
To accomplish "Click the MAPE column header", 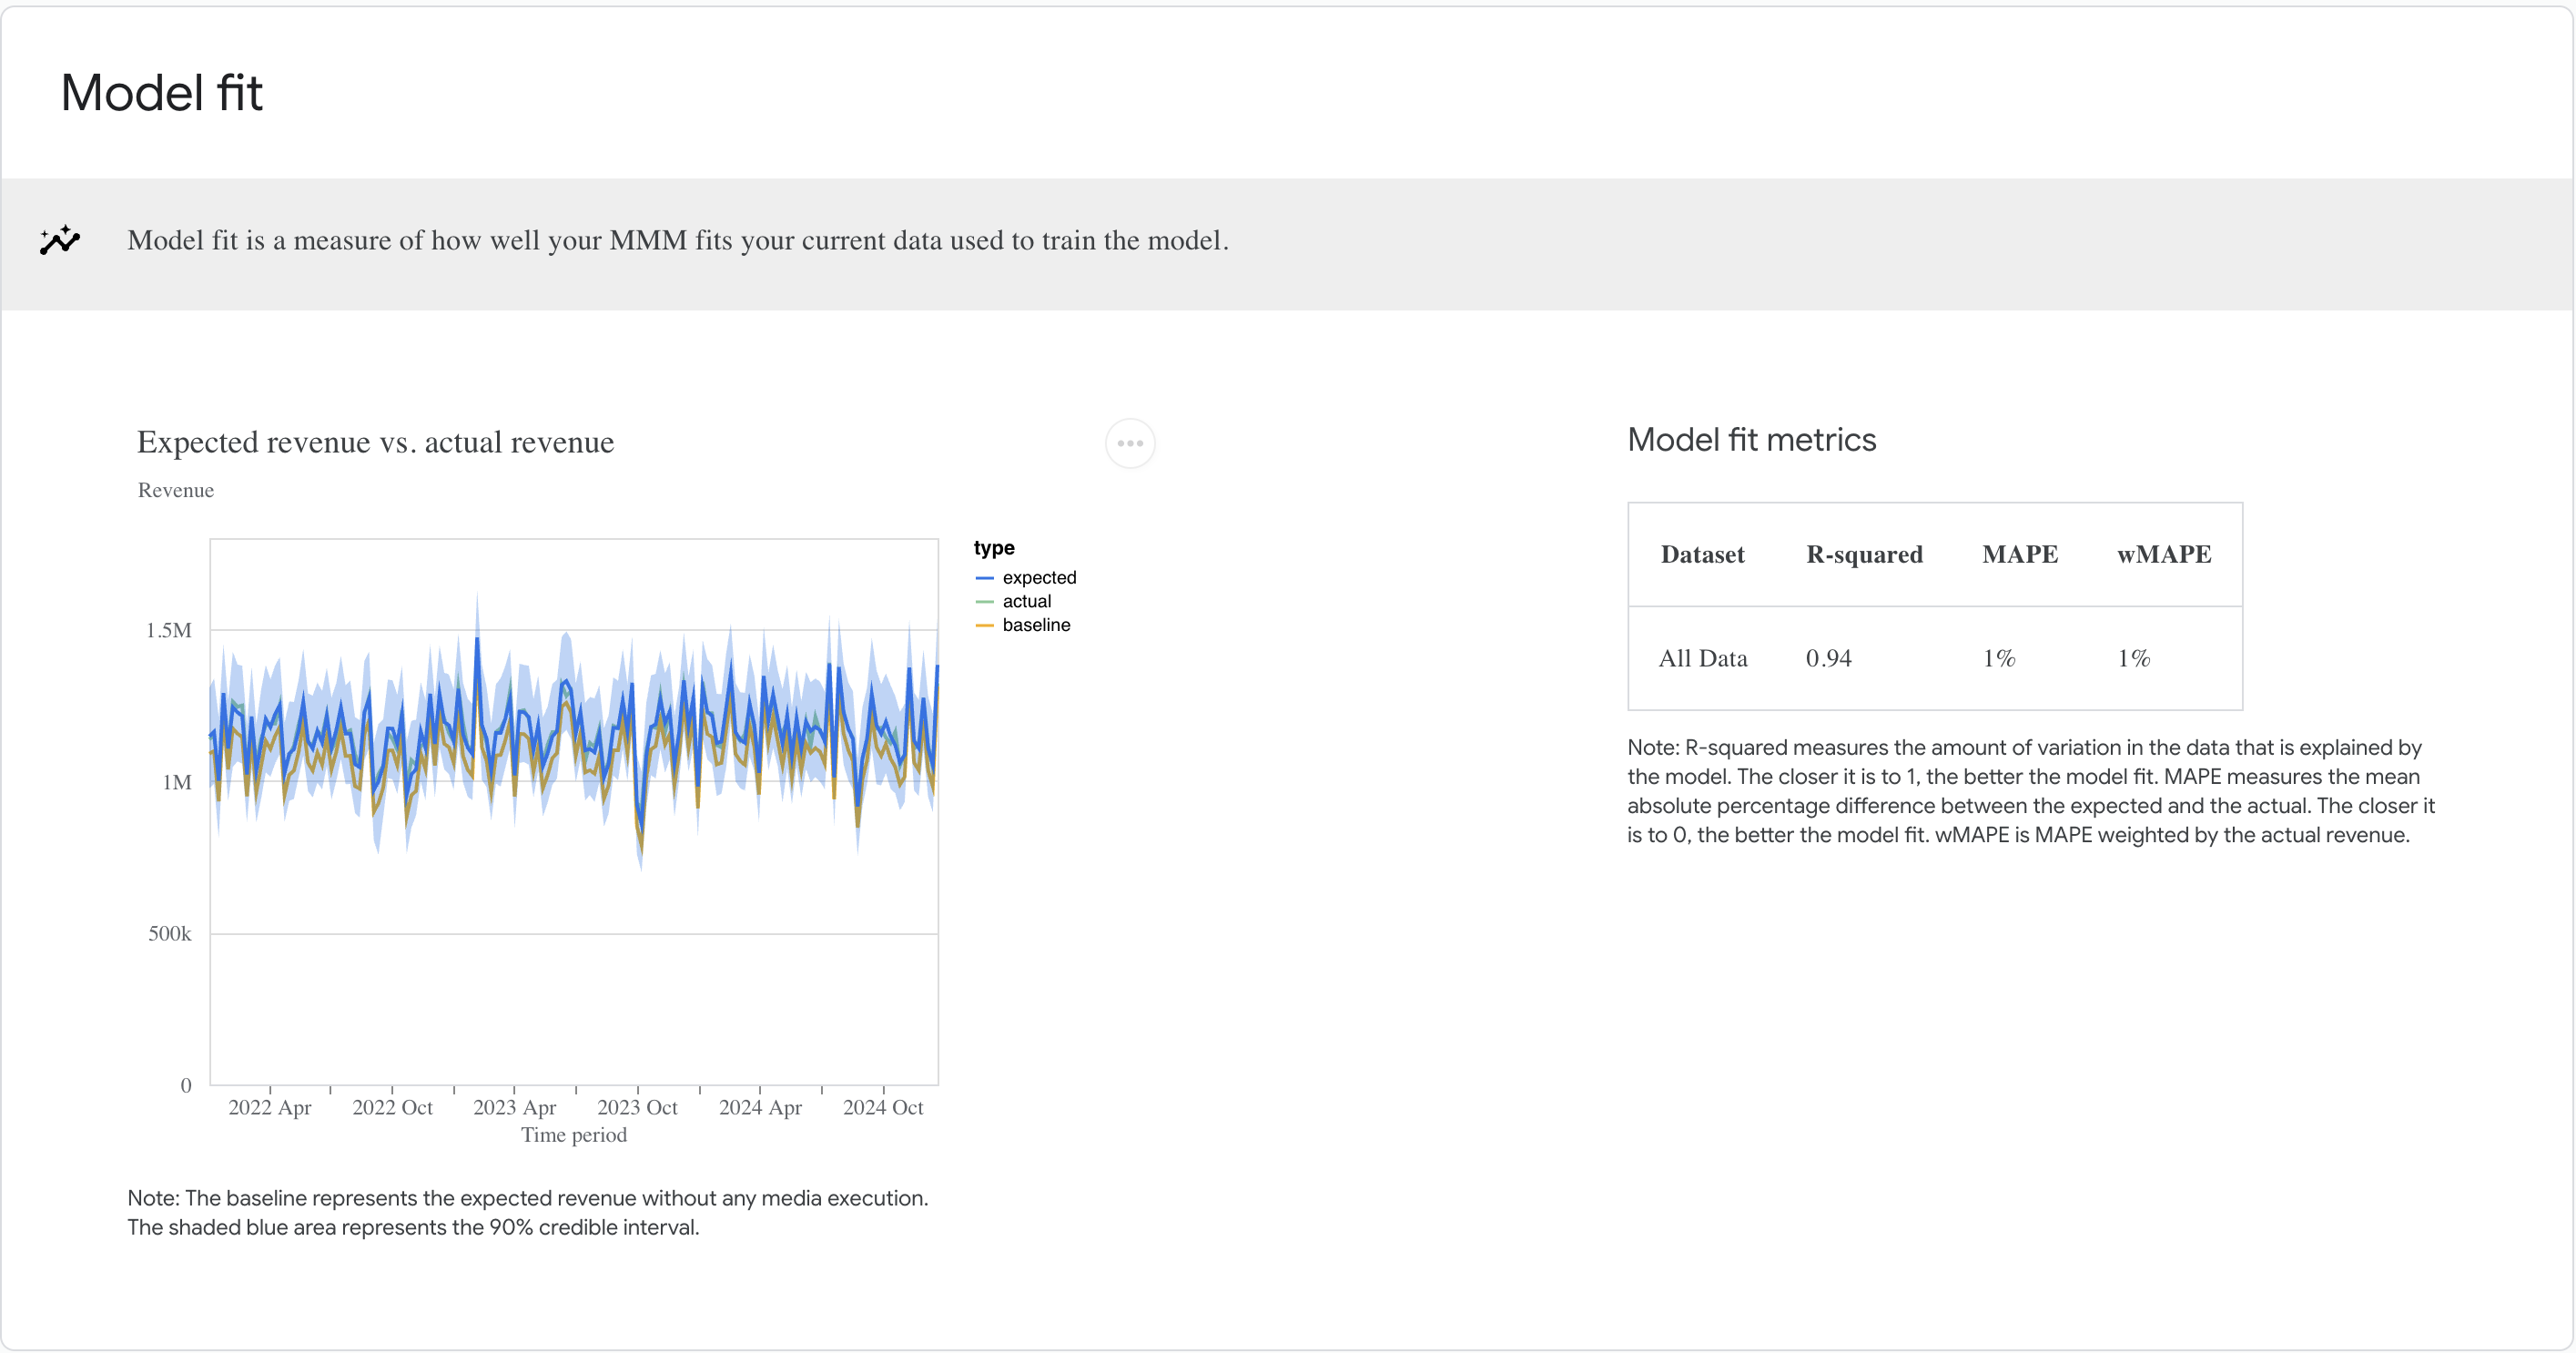I will click(2020, 555).
